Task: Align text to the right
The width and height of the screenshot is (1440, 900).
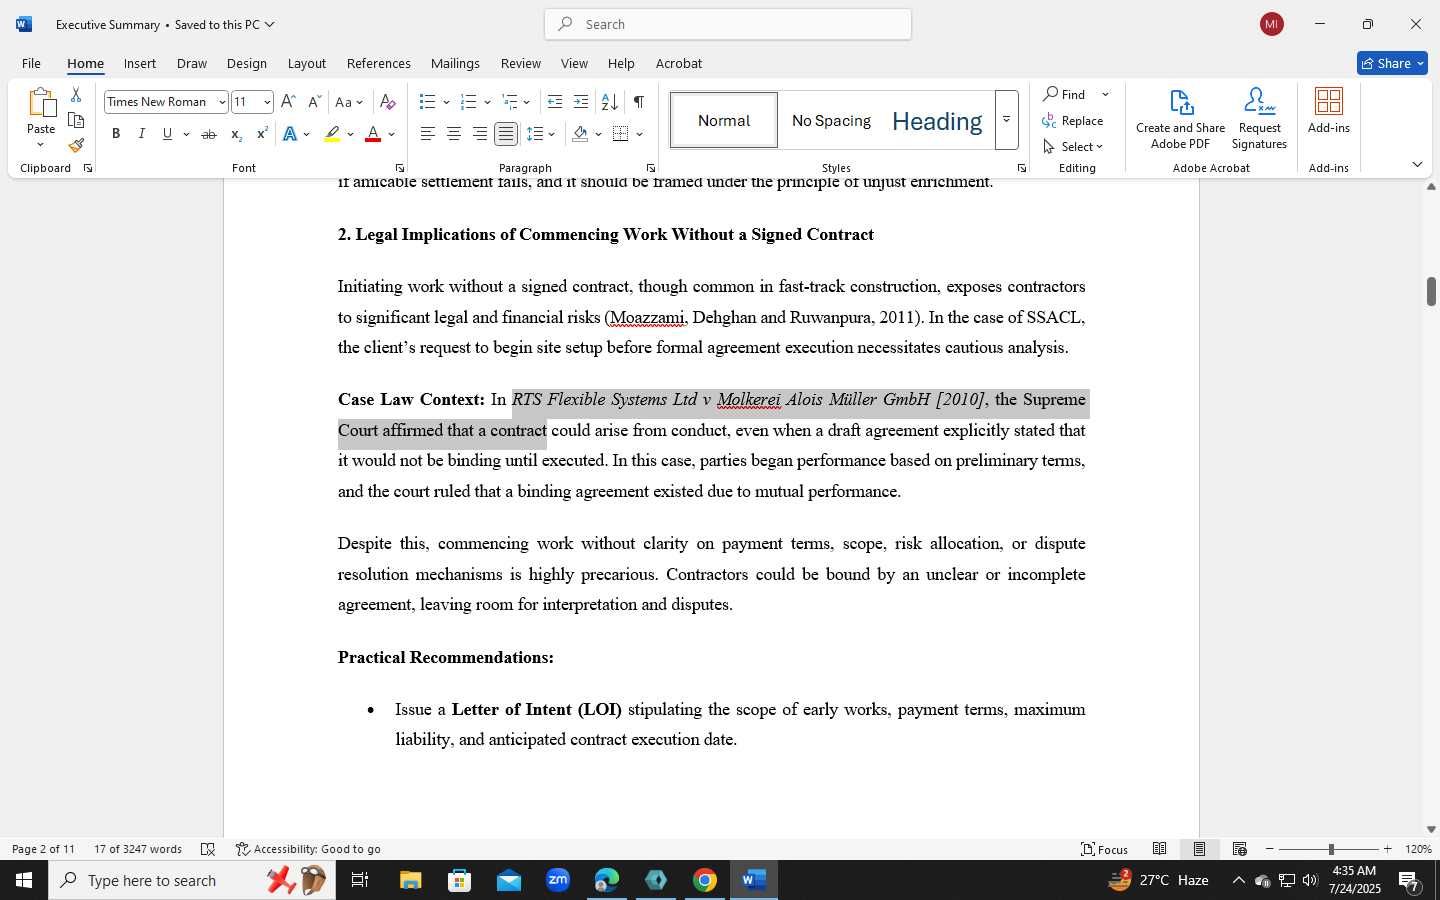Action: [x=480, y=134]
